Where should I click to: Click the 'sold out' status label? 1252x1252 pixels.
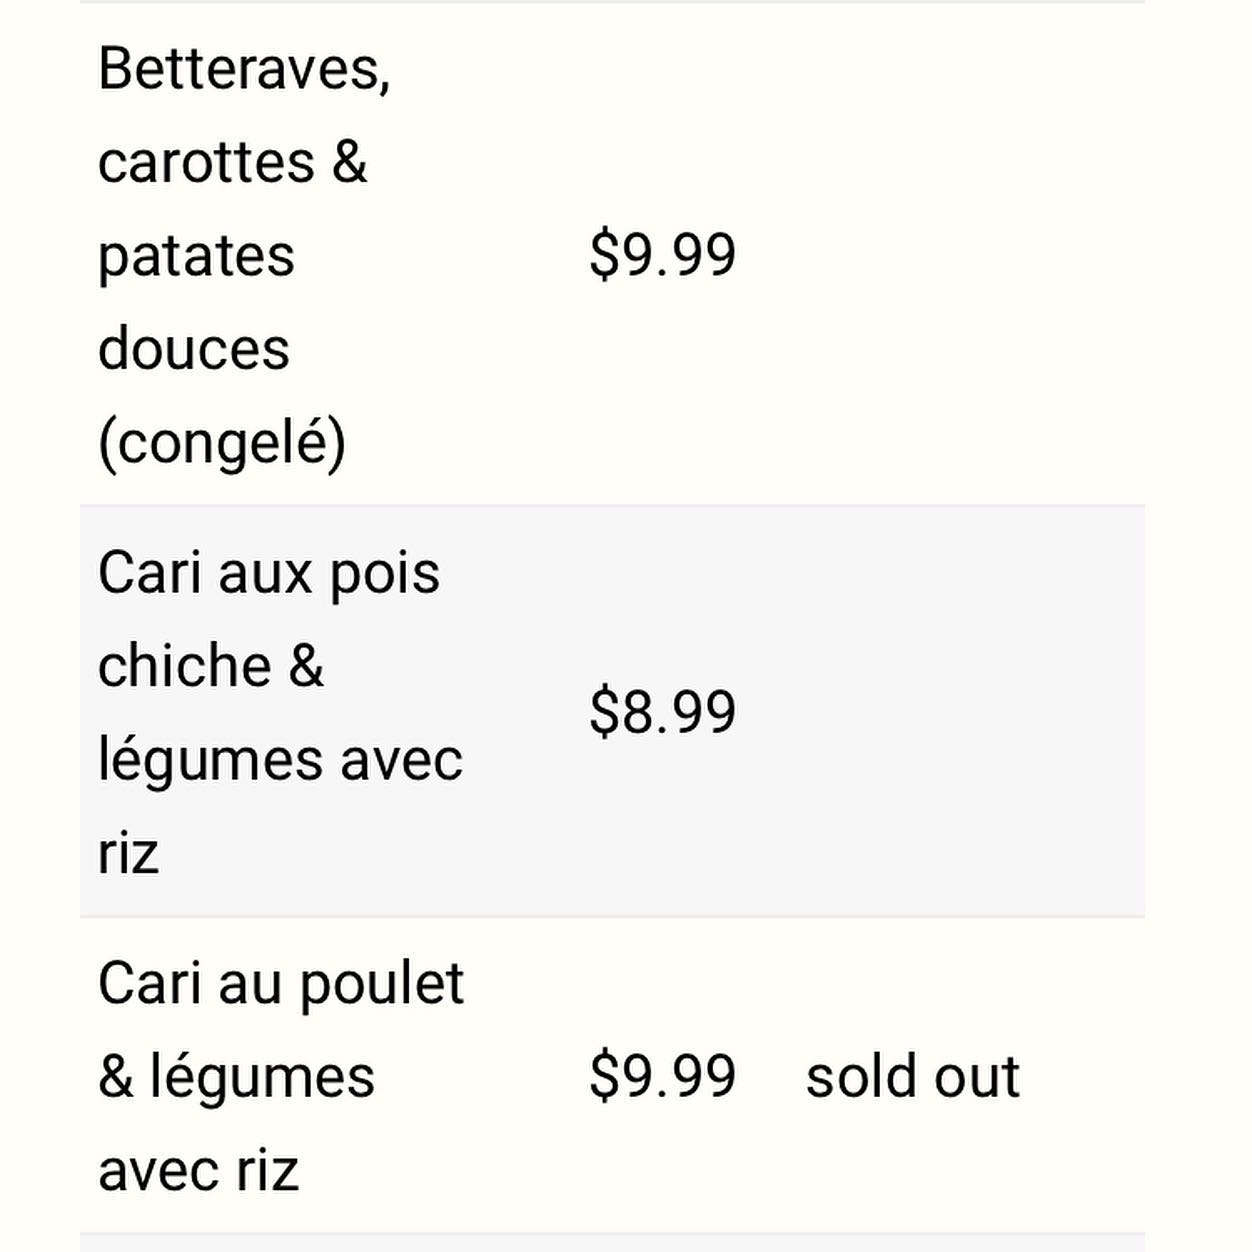click(x=912, y=1077)
